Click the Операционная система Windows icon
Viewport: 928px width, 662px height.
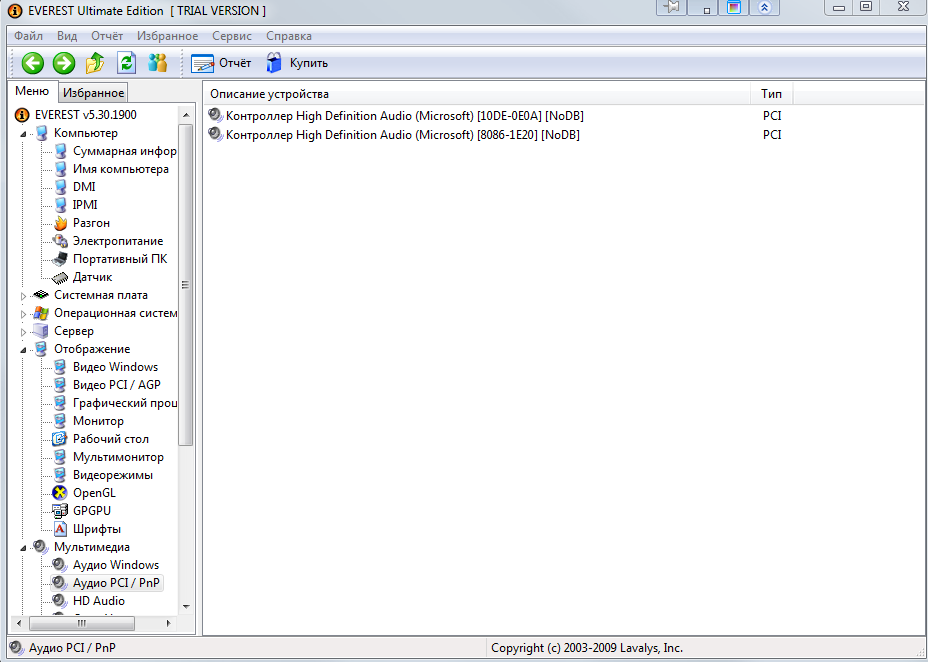coord(41,313)
